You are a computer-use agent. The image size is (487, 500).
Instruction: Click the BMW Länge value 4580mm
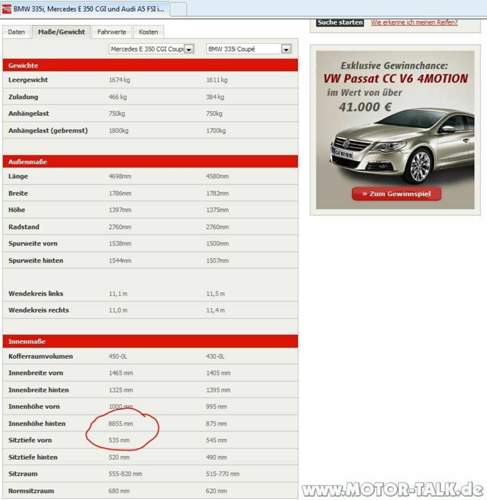(217, 176)
